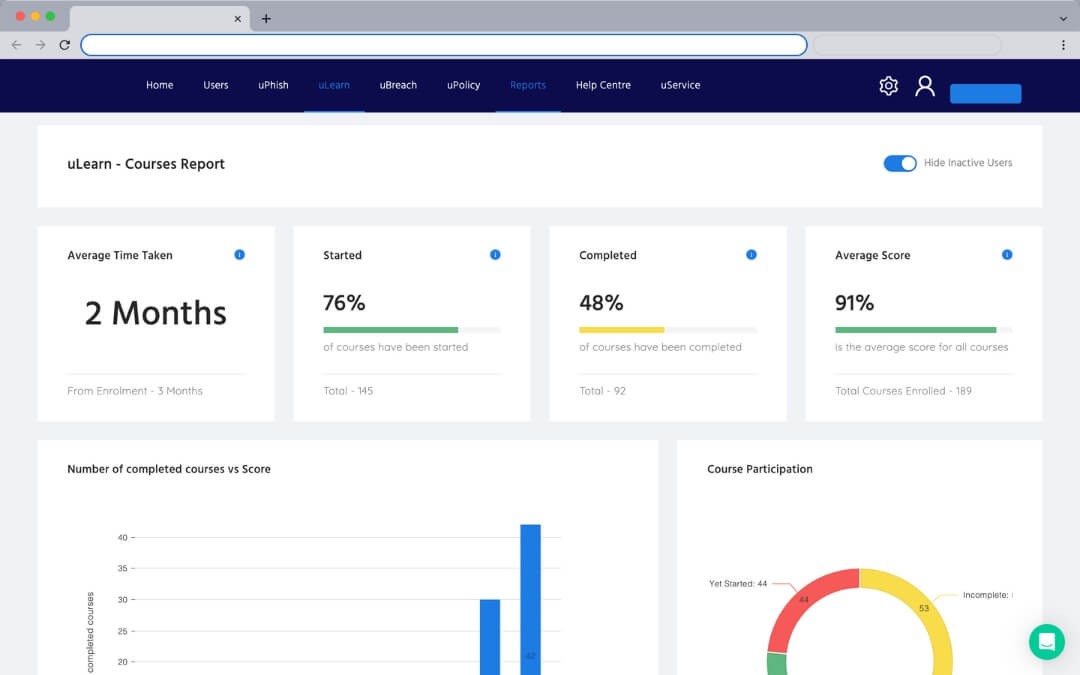Click the Average Time Taken info icon
The image size is (1080, 675).
click(x=239, y=255)
